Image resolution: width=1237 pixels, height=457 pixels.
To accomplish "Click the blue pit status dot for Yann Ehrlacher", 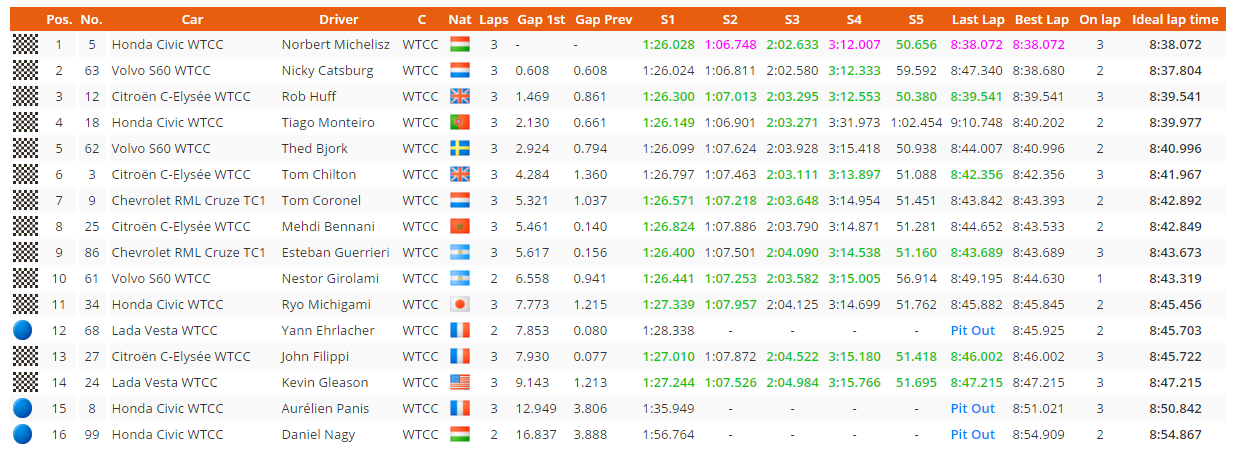I will pyautogui.click(x=23, y=330).
